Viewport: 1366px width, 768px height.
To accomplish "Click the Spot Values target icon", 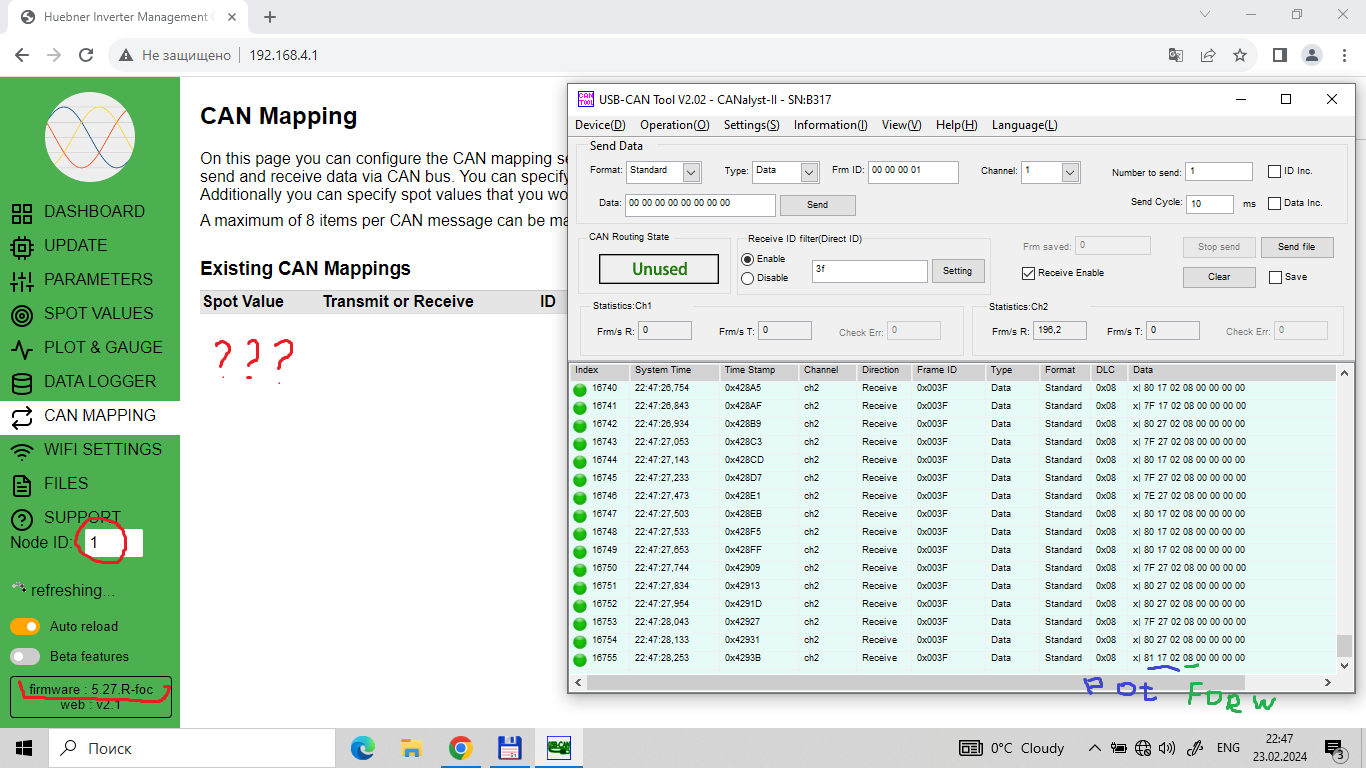I will (x=22, y=314).
